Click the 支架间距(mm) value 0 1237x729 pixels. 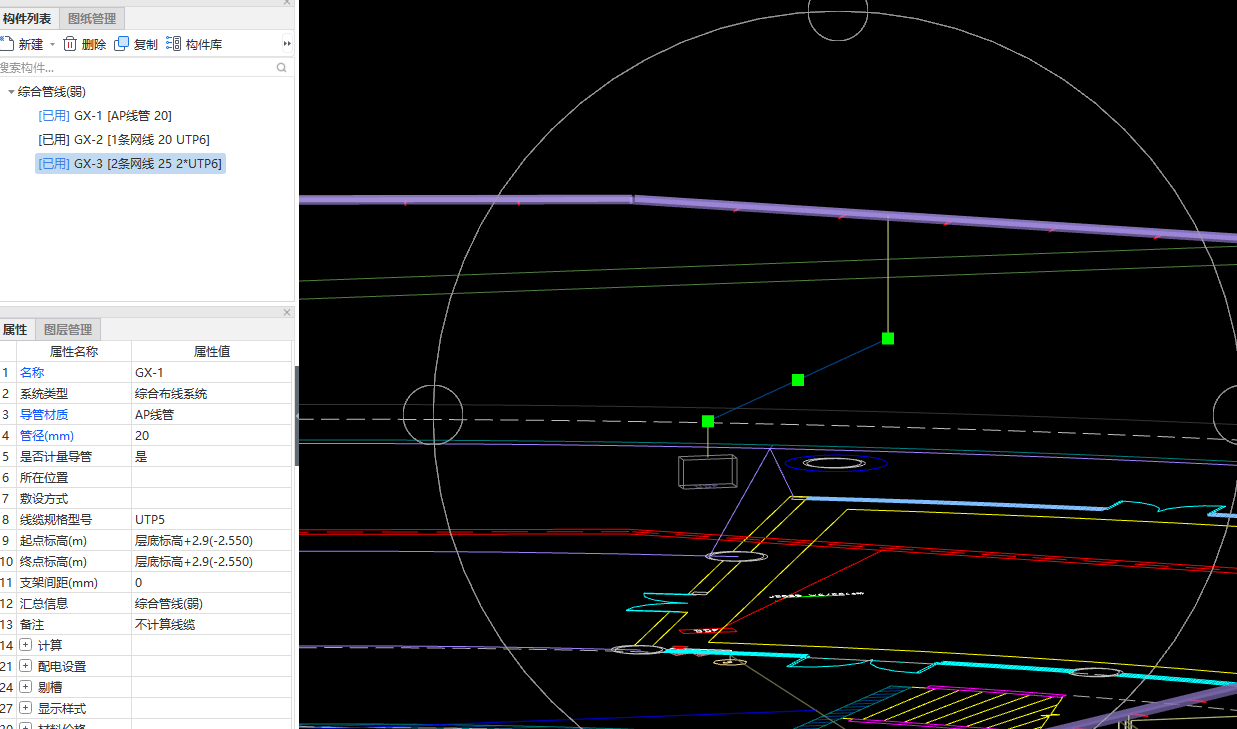tap(211, 583)
